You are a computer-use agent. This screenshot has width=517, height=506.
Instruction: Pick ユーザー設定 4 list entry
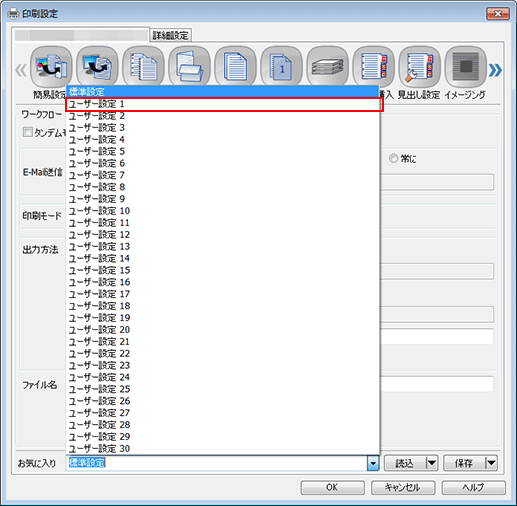(222, 139)
